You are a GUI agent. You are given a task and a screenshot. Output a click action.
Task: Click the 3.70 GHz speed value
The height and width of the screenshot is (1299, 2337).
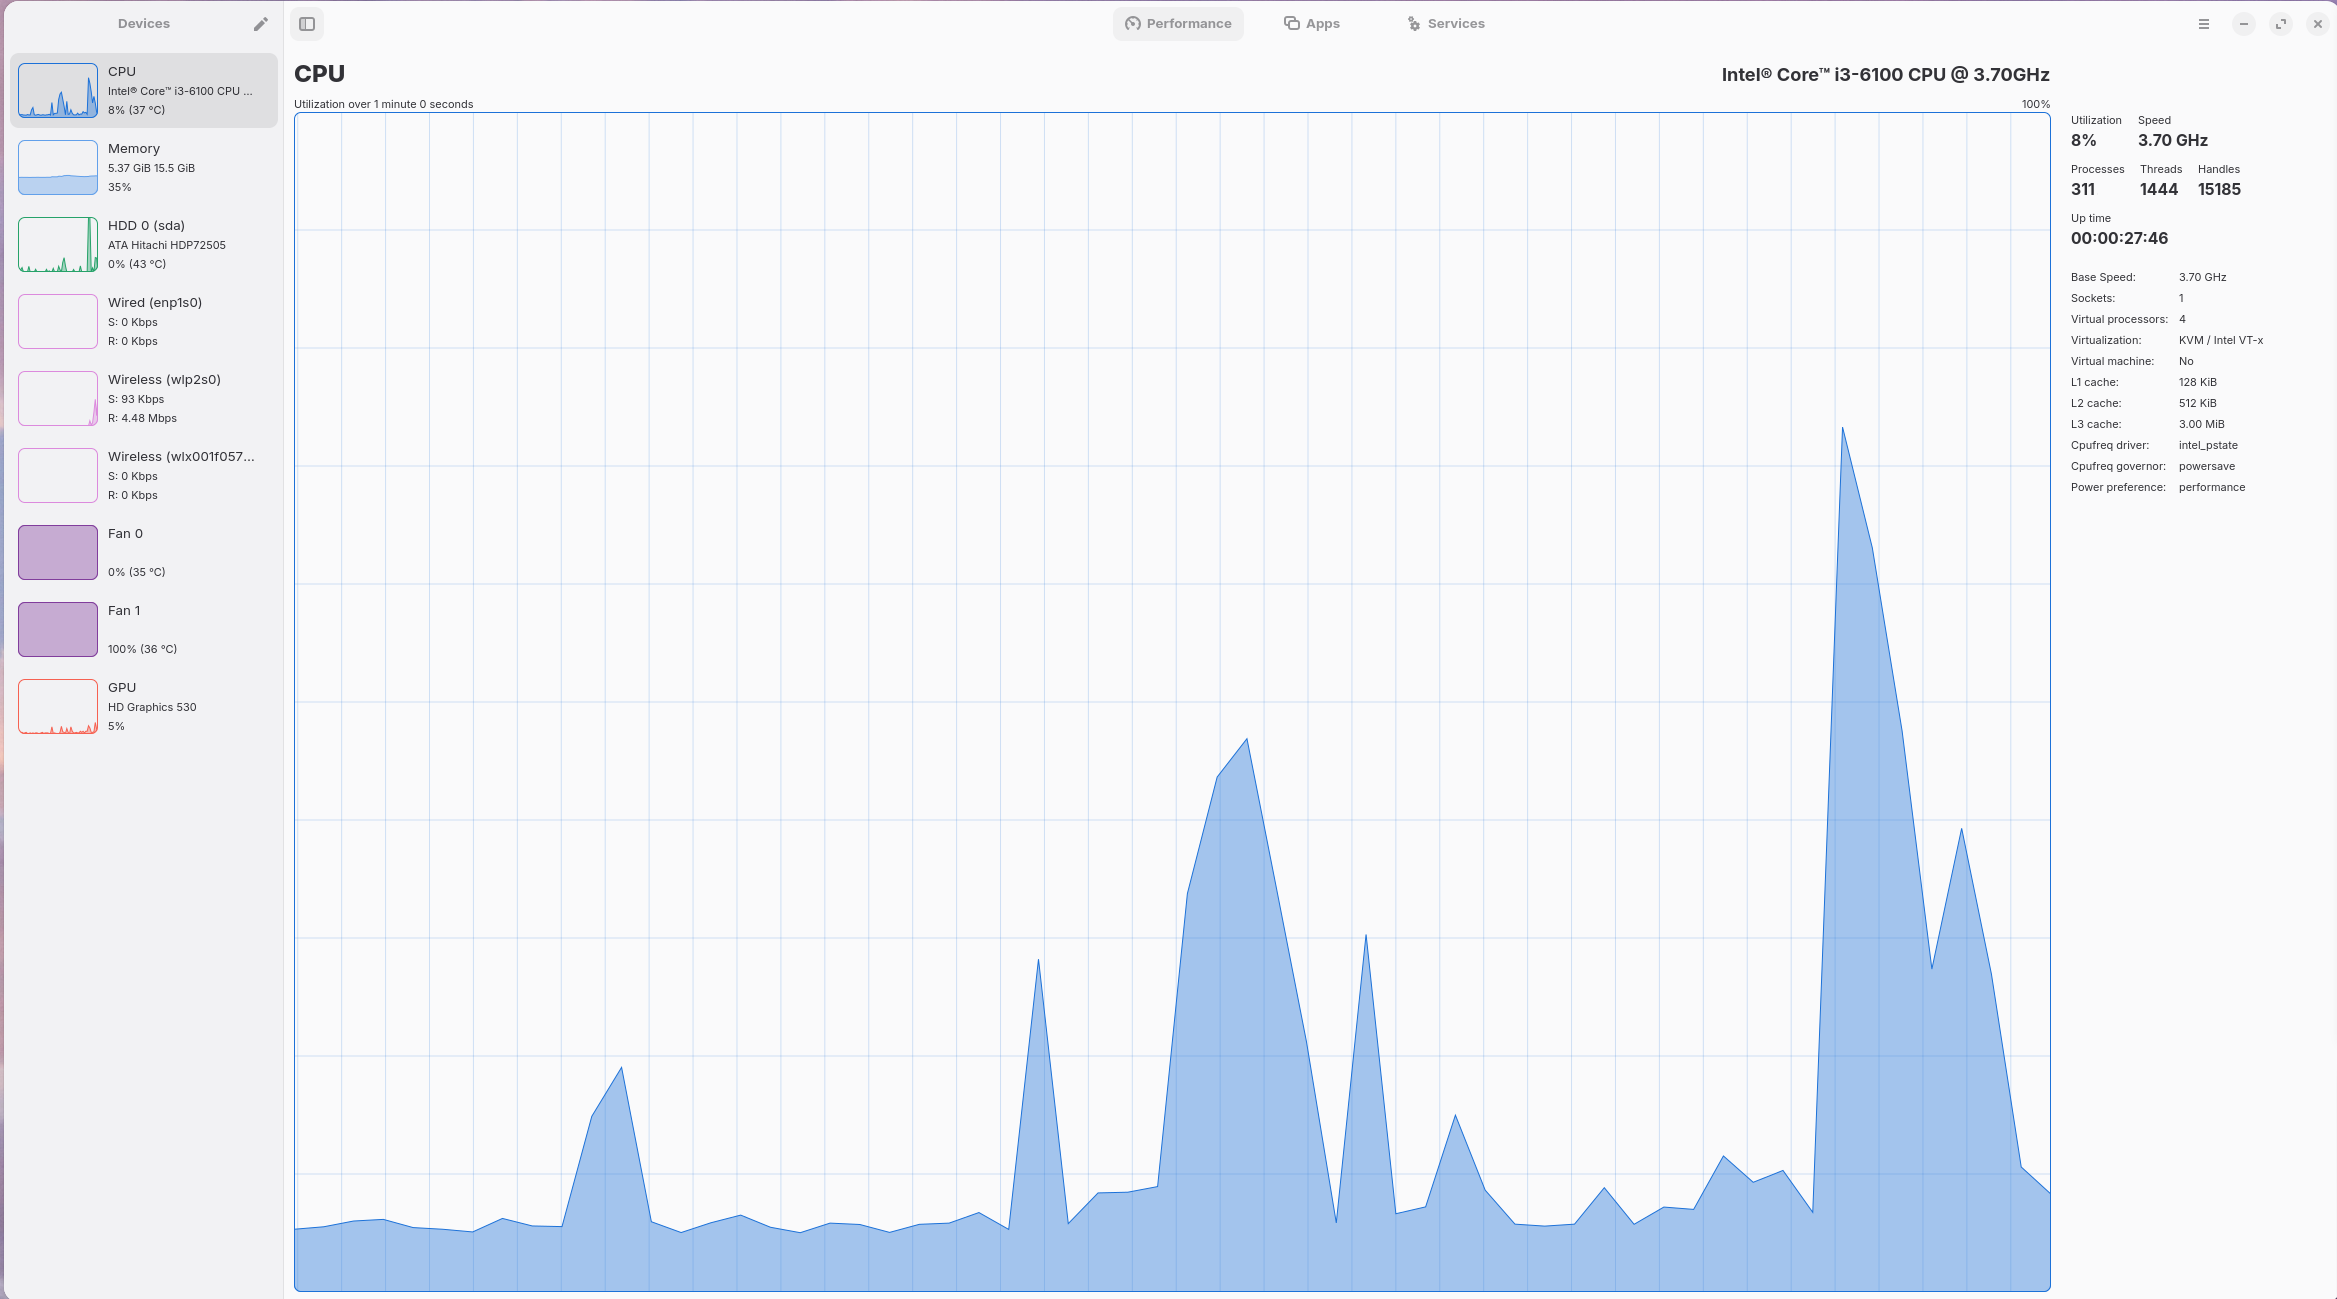point(2173,141)
